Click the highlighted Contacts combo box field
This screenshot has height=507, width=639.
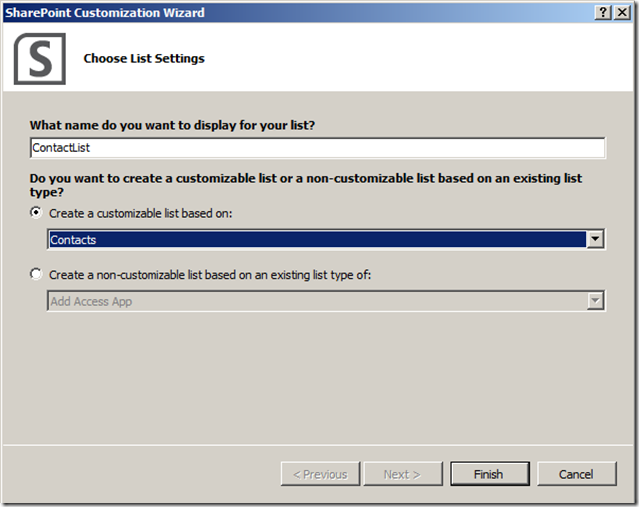point(316,240)
